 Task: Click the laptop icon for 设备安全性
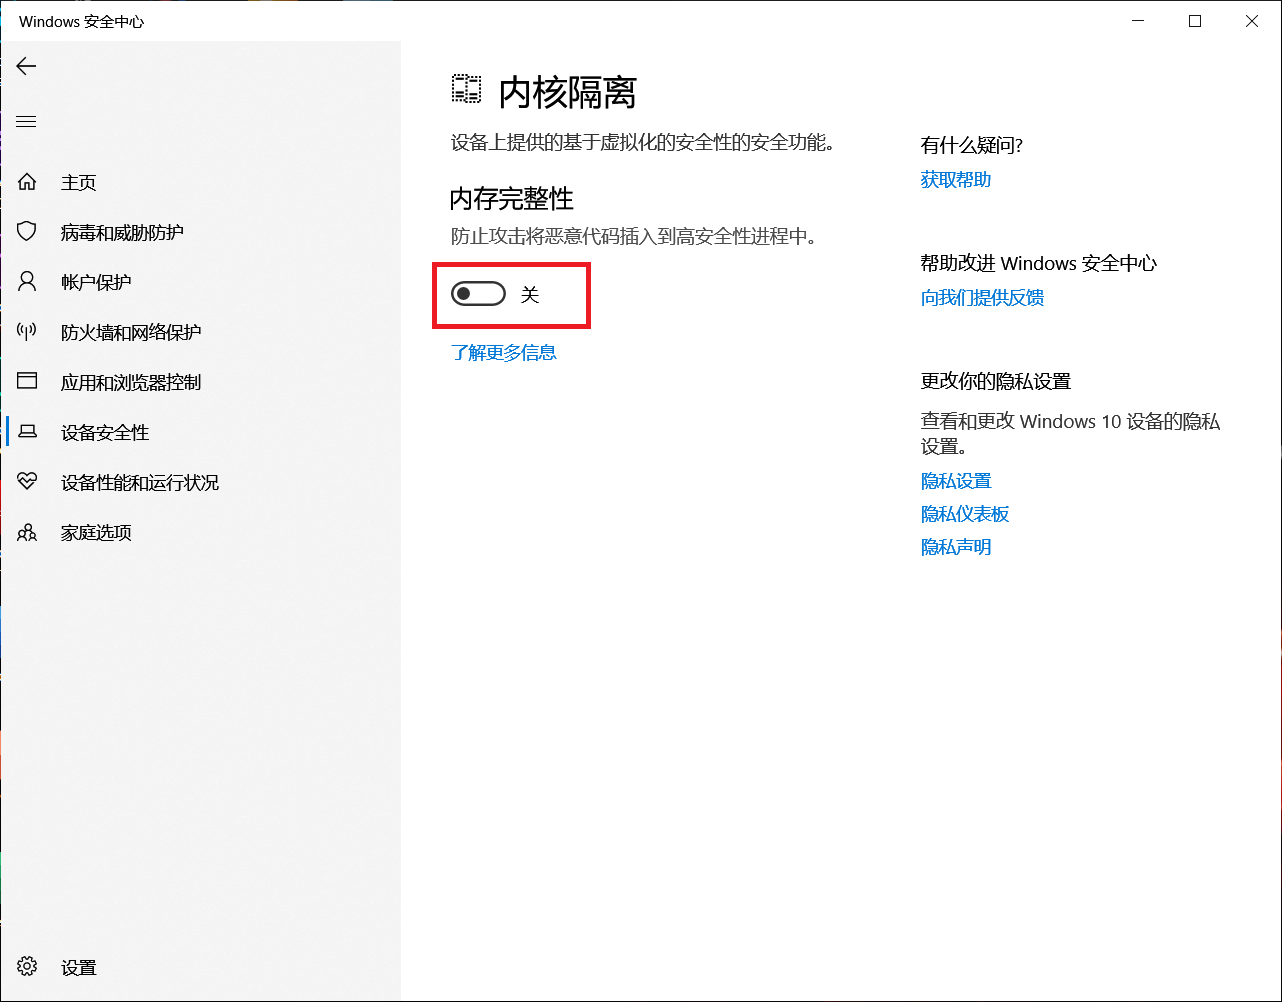27,432
